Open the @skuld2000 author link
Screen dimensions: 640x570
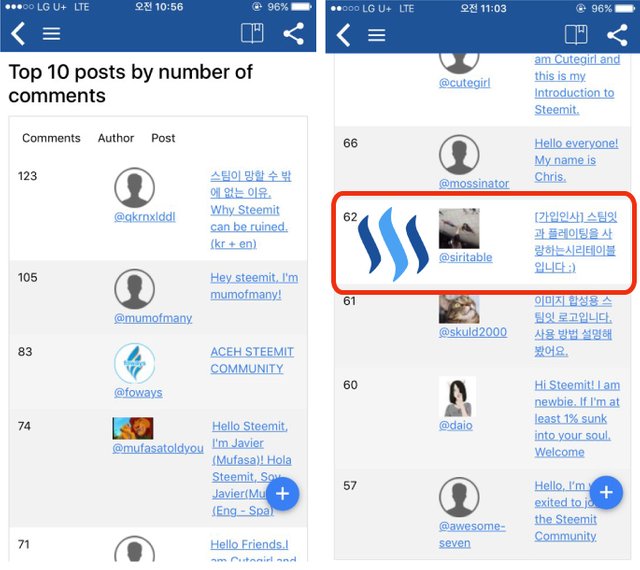(473, 332)
